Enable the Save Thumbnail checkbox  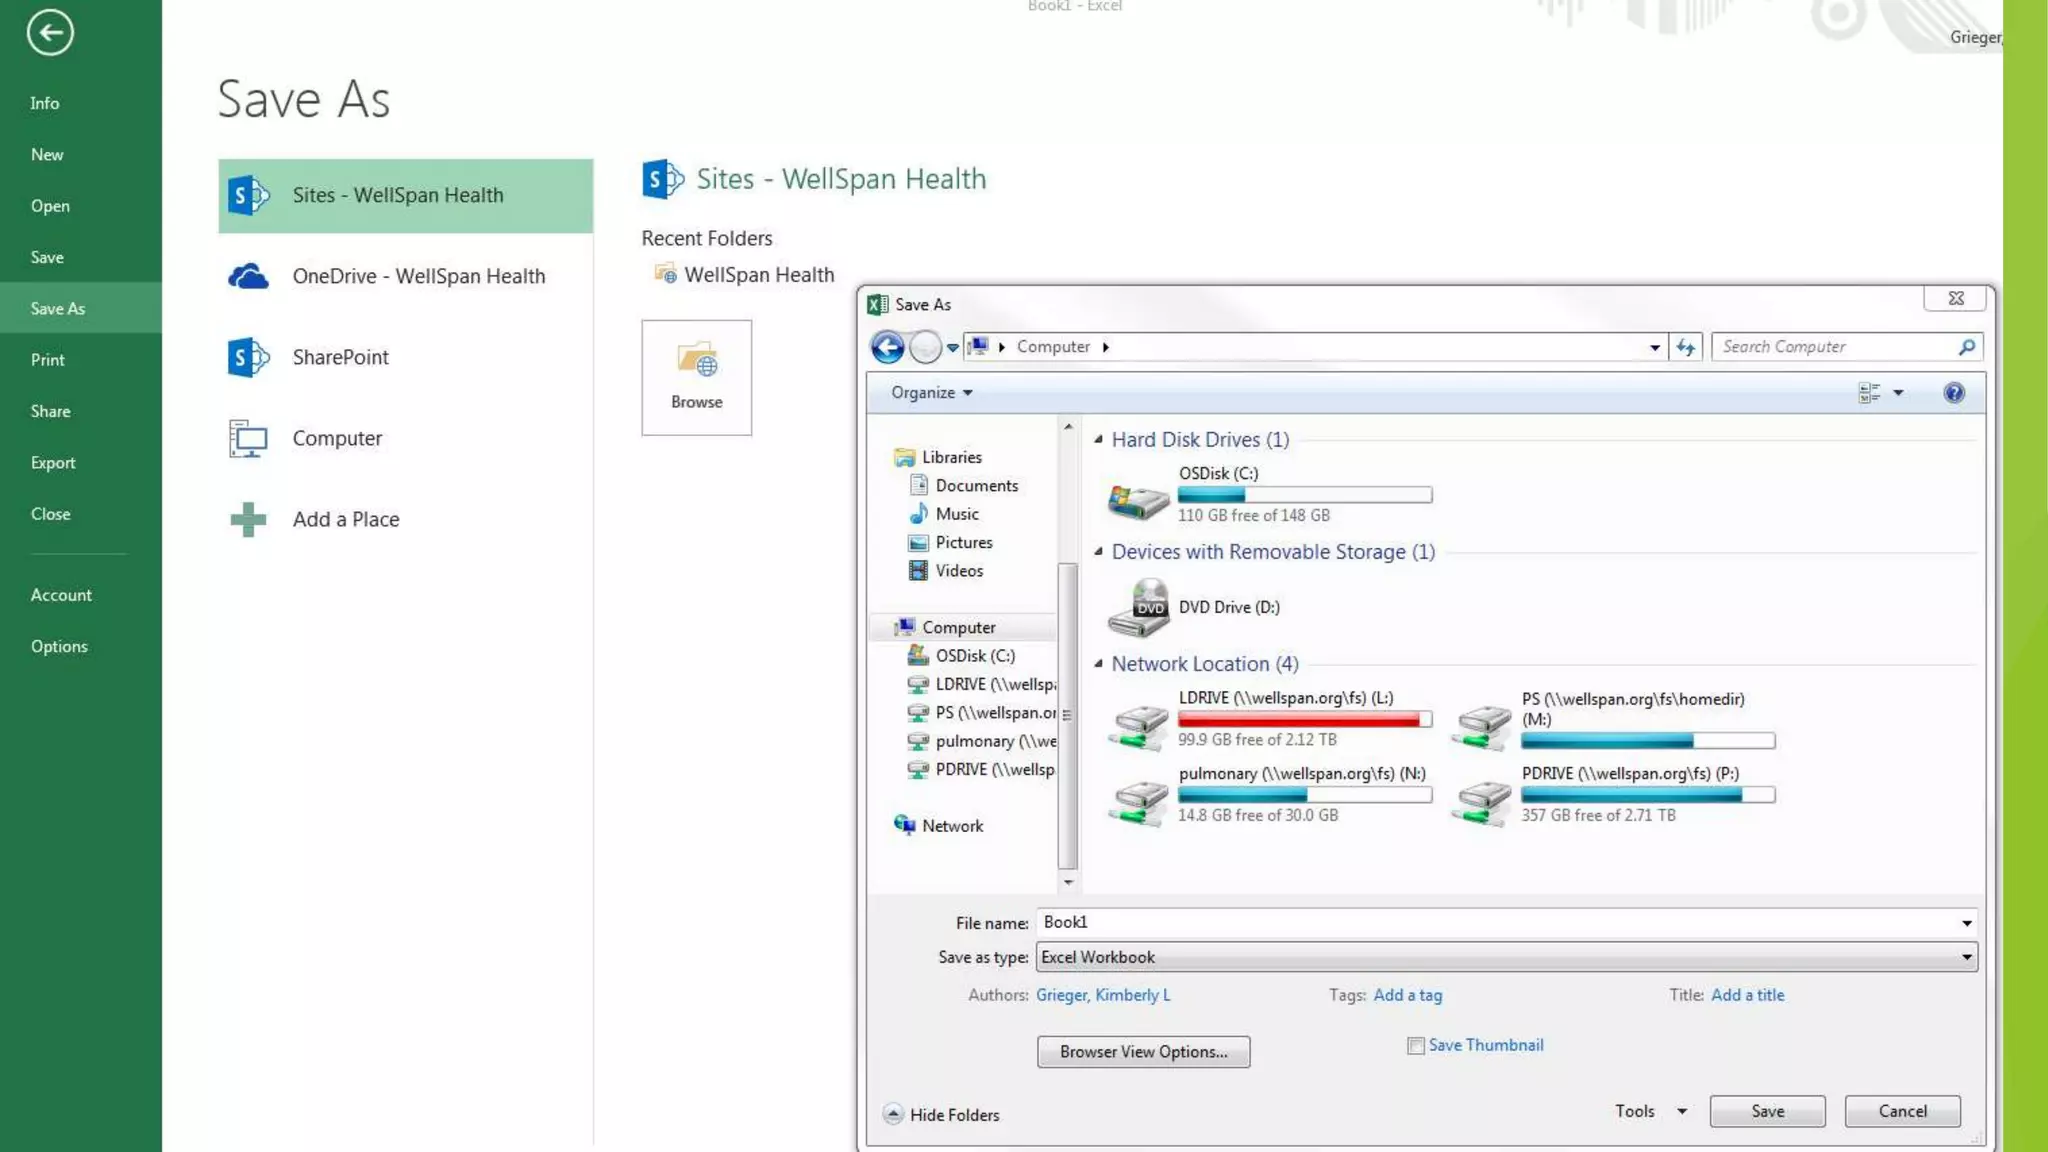(x=1415, y=1046)
